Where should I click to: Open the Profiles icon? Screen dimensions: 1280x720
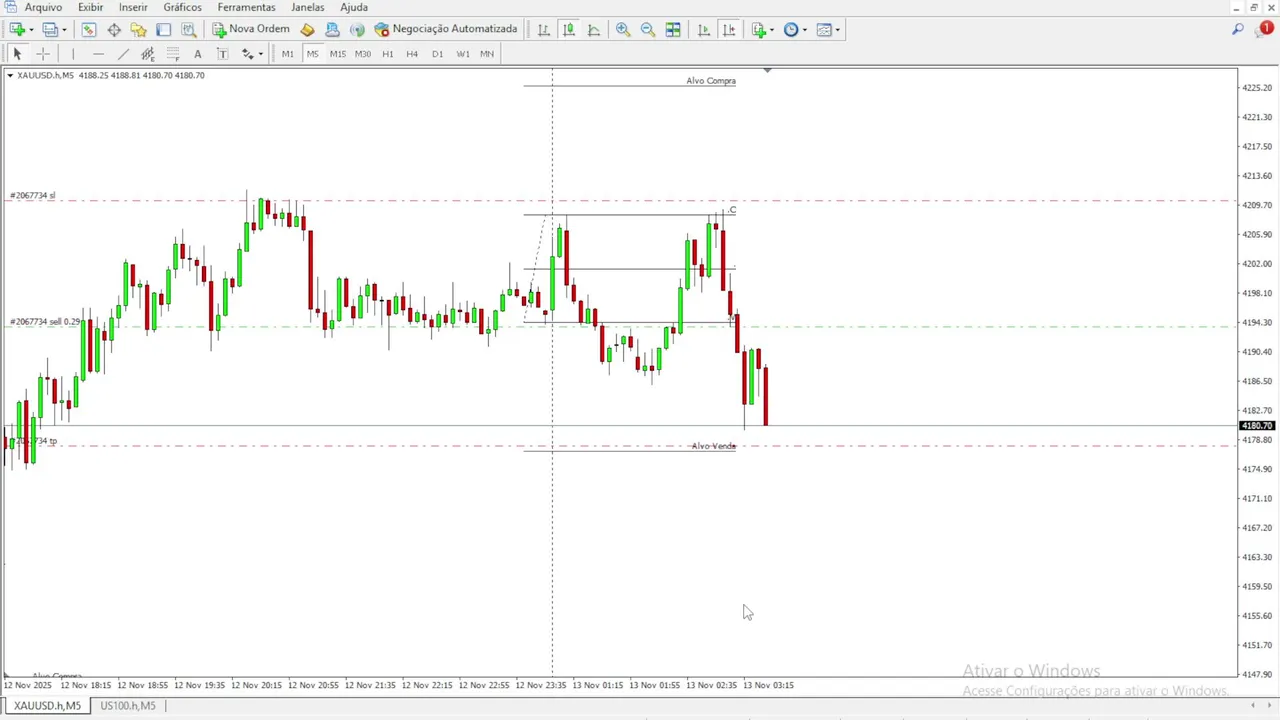point(50,30)
